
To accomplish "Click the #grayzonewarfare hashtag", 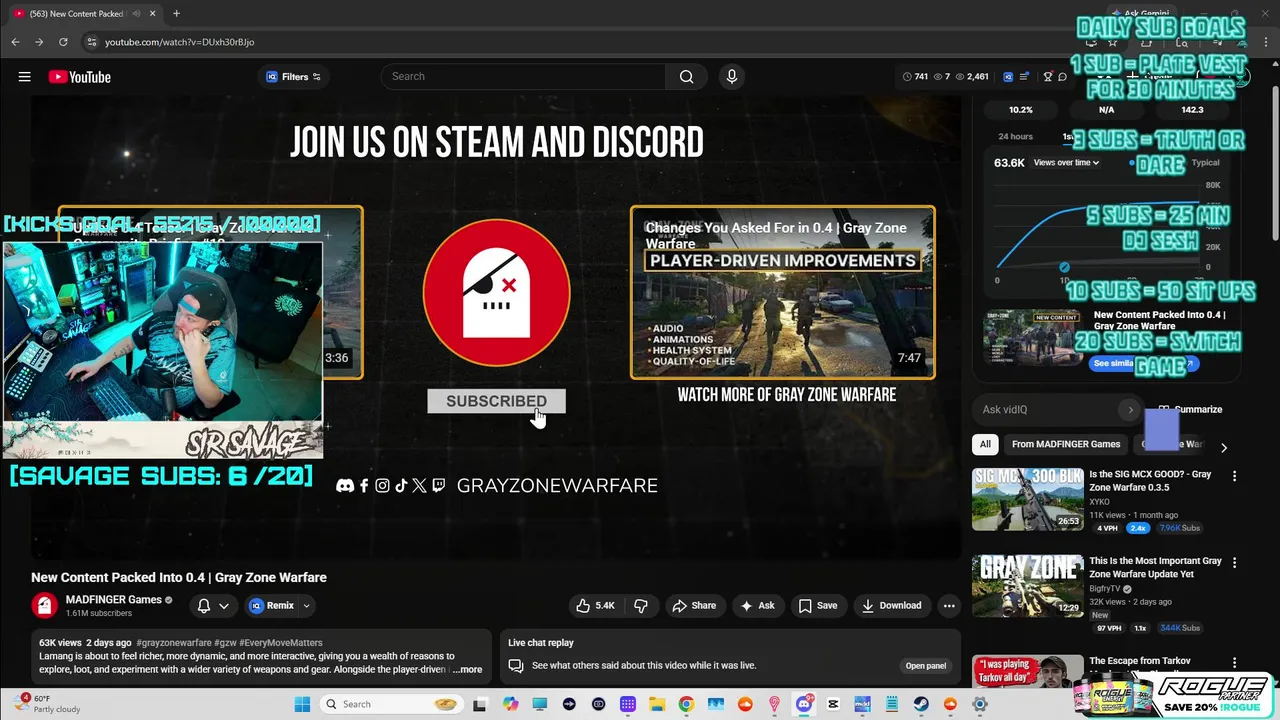I will (x=173, y=643).
